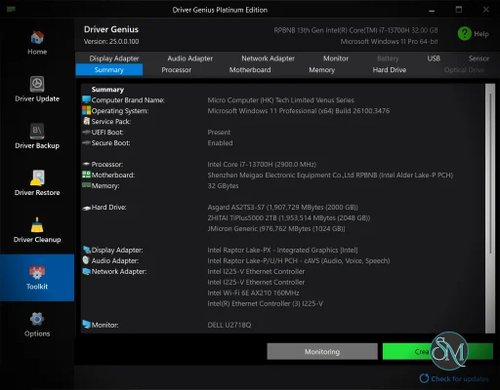Click the green Help question icon

tap(464, 34)
